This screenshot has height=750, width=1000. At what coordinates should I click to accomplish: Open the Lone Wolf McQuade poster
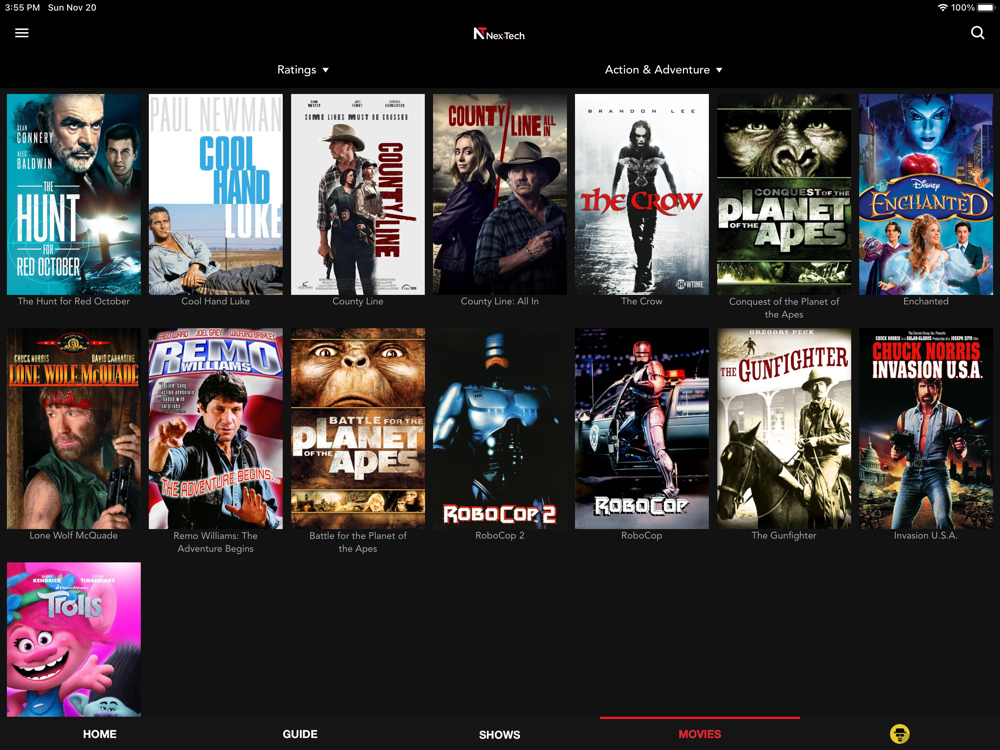pyautogui.click(x=74, y=429)
